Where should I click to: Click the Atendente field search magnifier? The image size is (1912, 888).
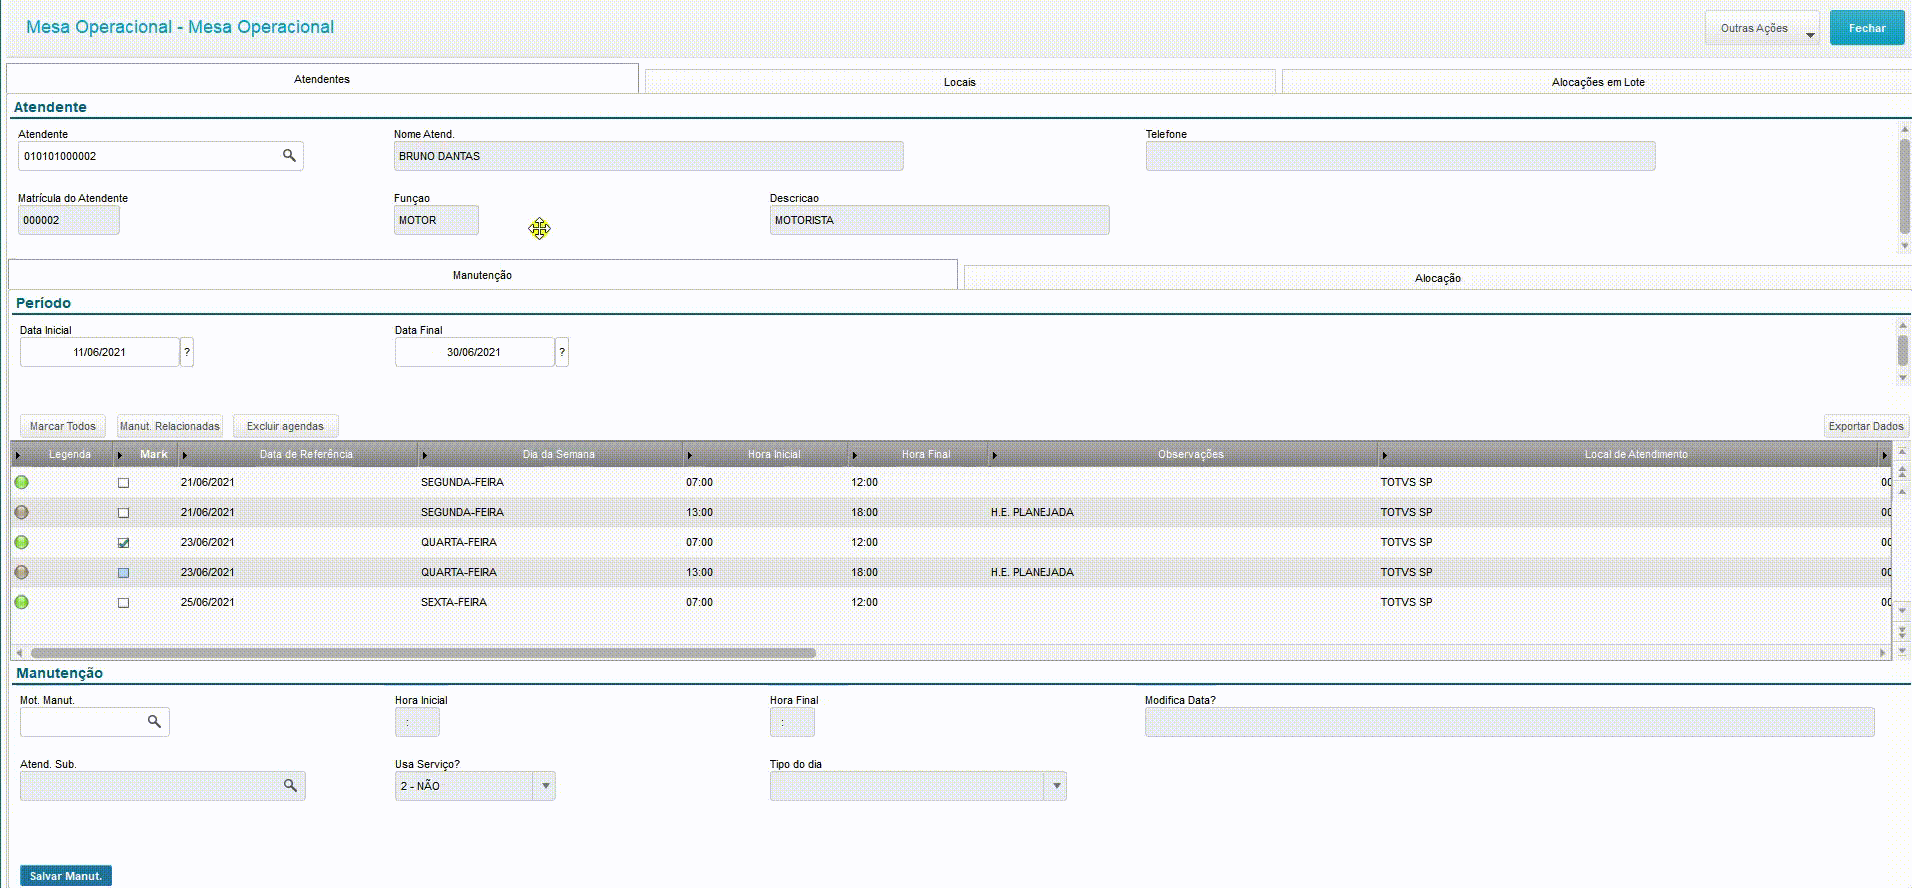pos(289,156)
